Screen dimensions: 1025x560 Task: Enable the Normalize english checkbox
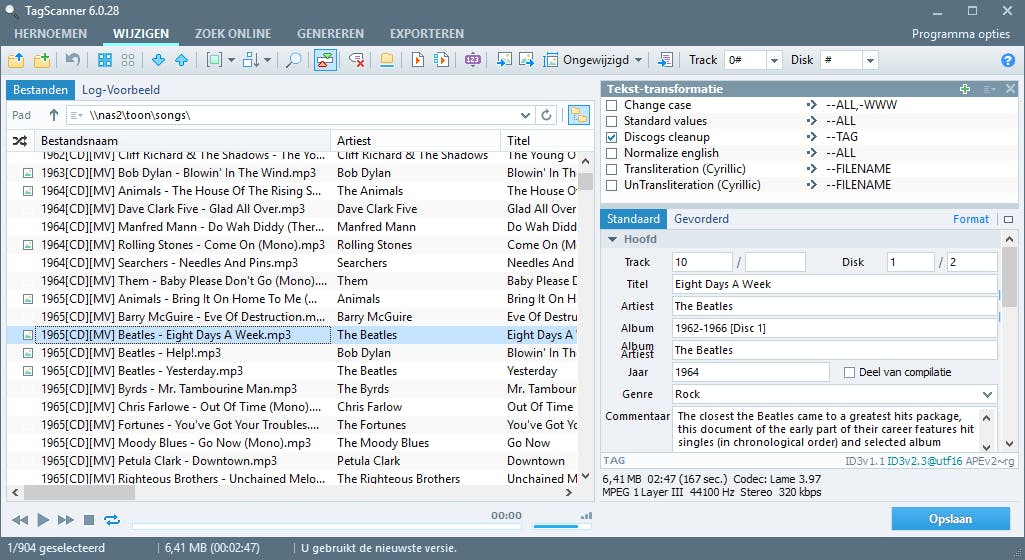(x=612, y=153)
